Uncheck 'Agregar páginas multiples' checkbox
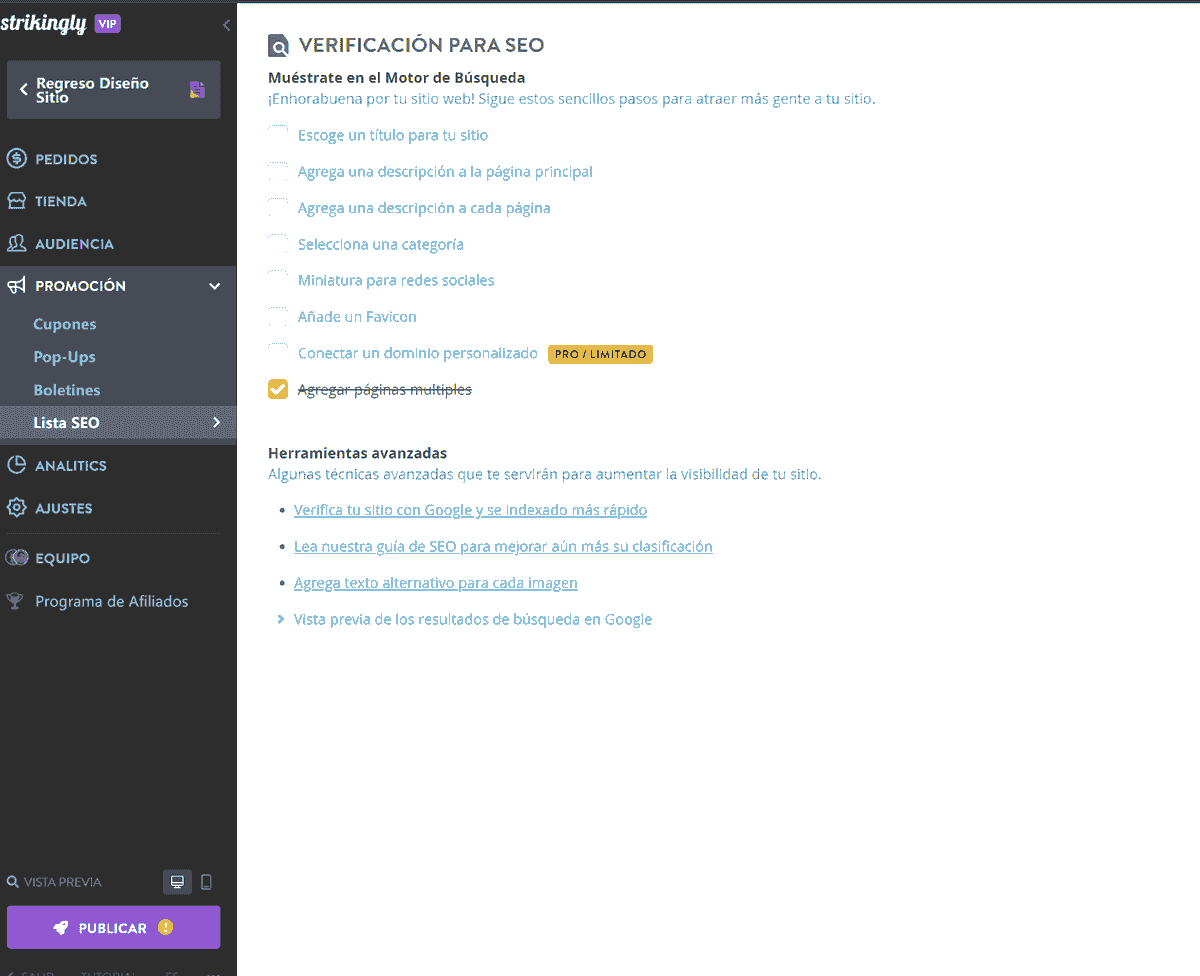This screenshot has width=1200, height=976. pos(278,389)
